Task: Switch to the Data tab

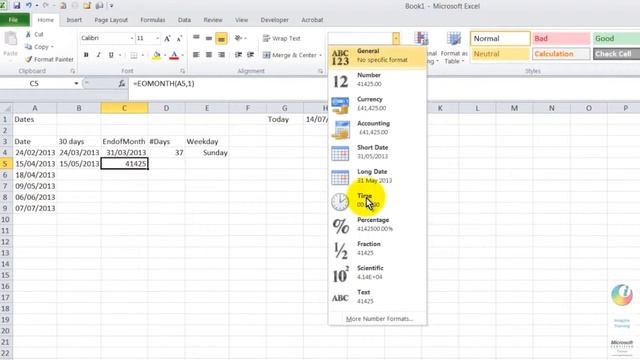Action: [x=184, y=20]
